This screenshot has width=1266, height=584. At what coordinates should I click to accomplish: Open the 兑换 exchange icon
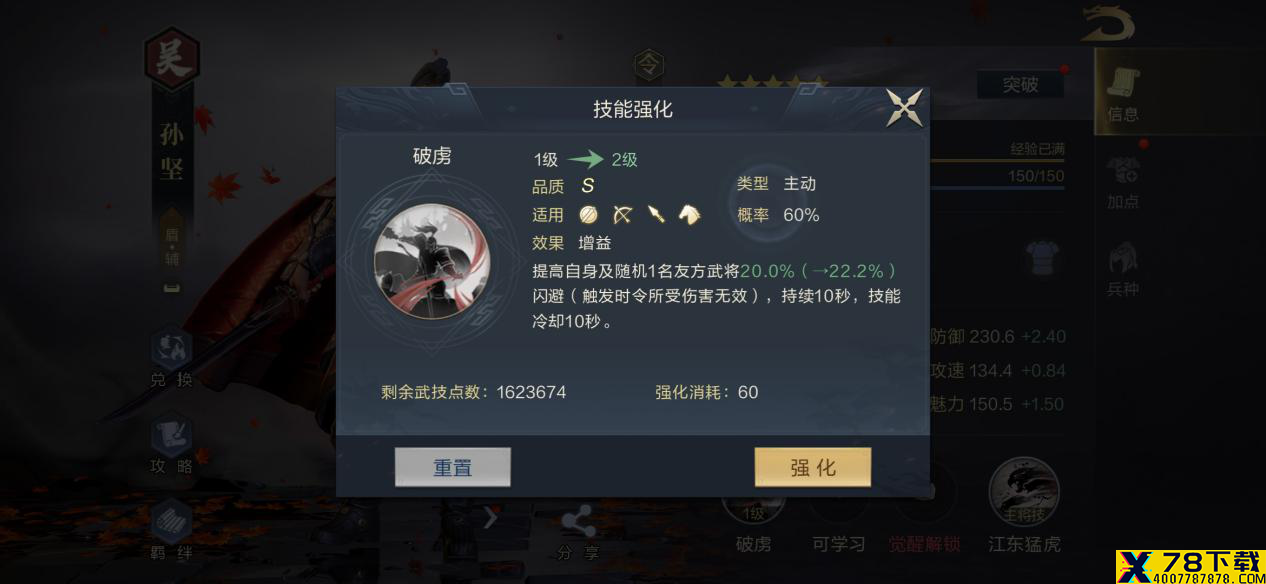click(x=171, y=358)
